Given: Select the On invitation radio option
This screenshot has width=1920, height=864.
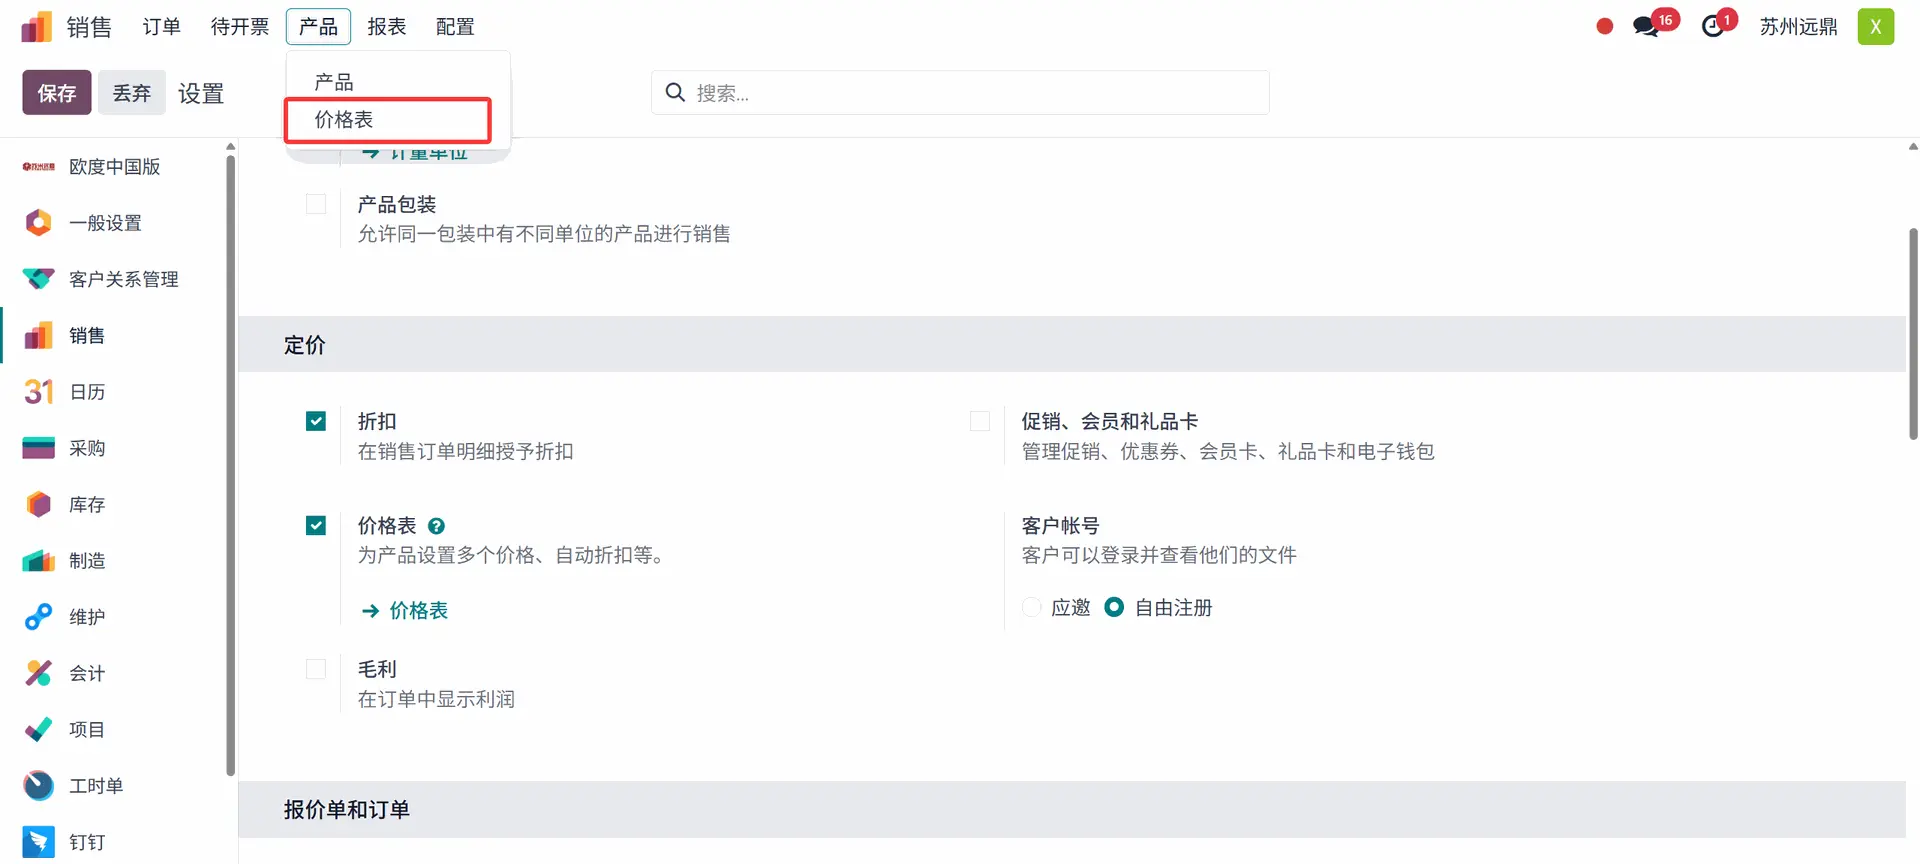Looking at the screenshot, I should (1032, 608).
